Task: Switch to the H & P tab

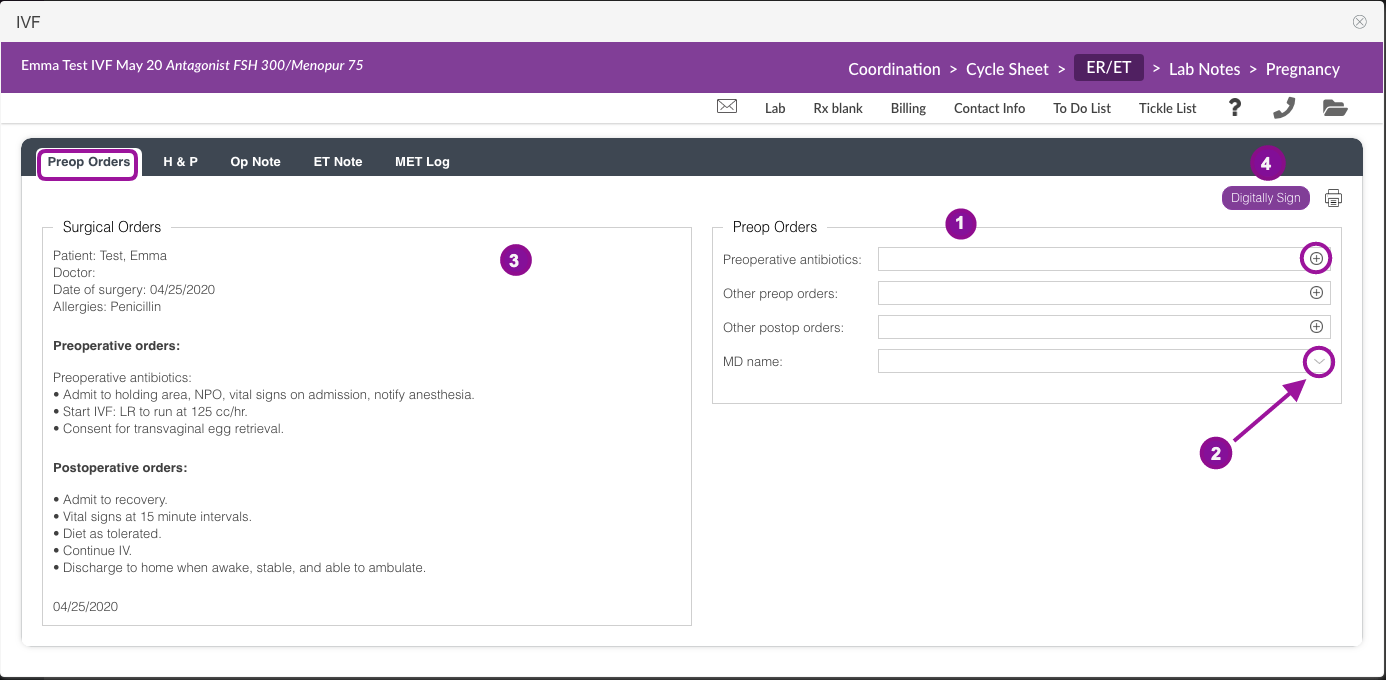Action: point(180,162)
